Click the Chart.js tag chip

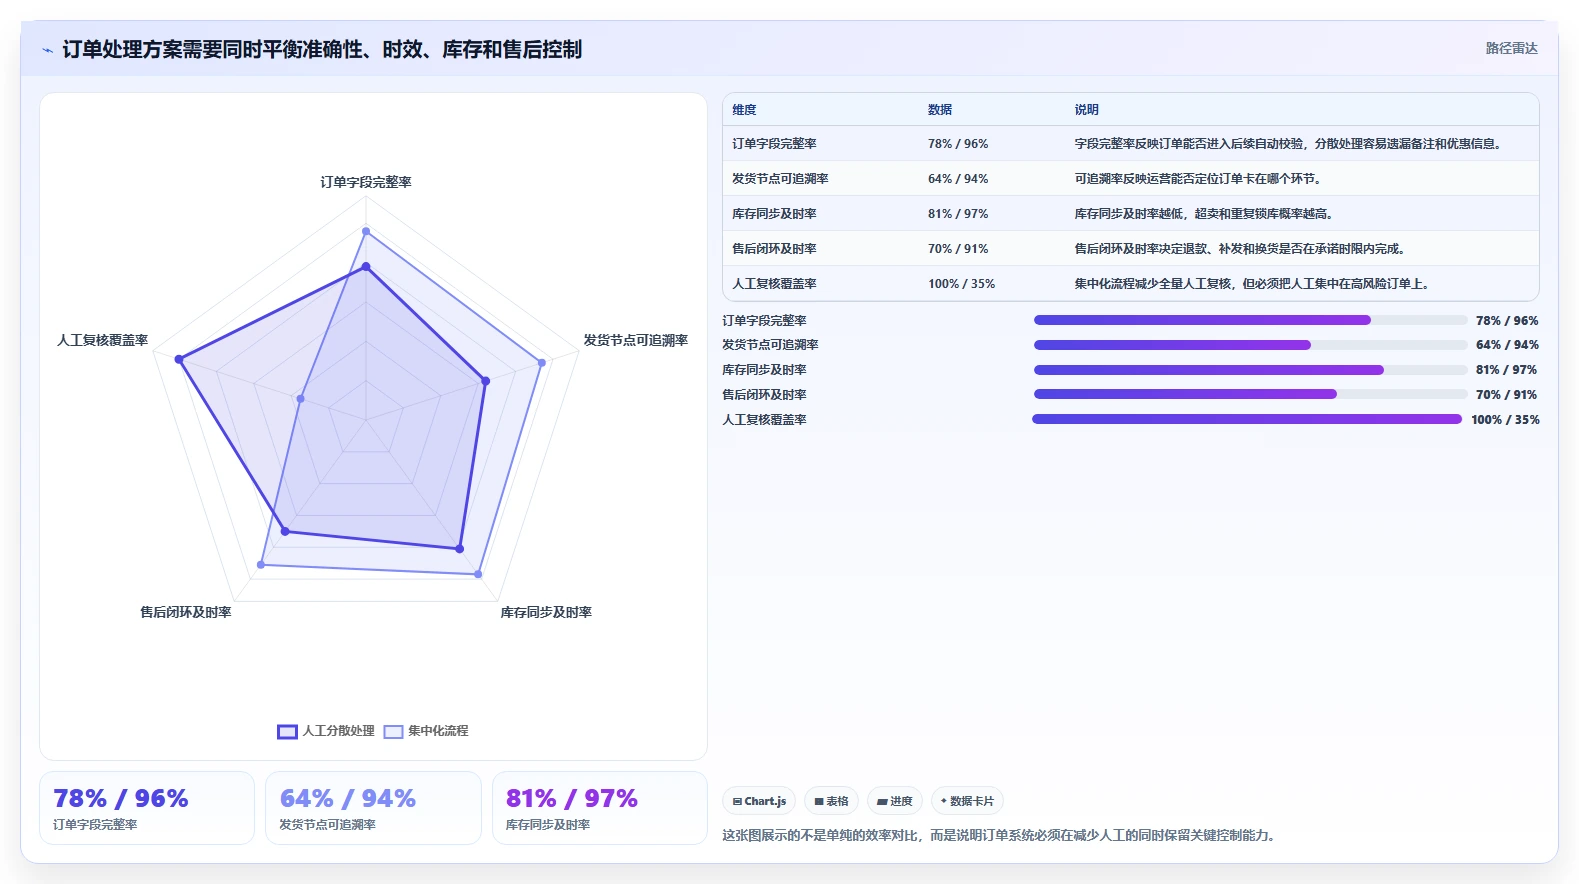759,801
